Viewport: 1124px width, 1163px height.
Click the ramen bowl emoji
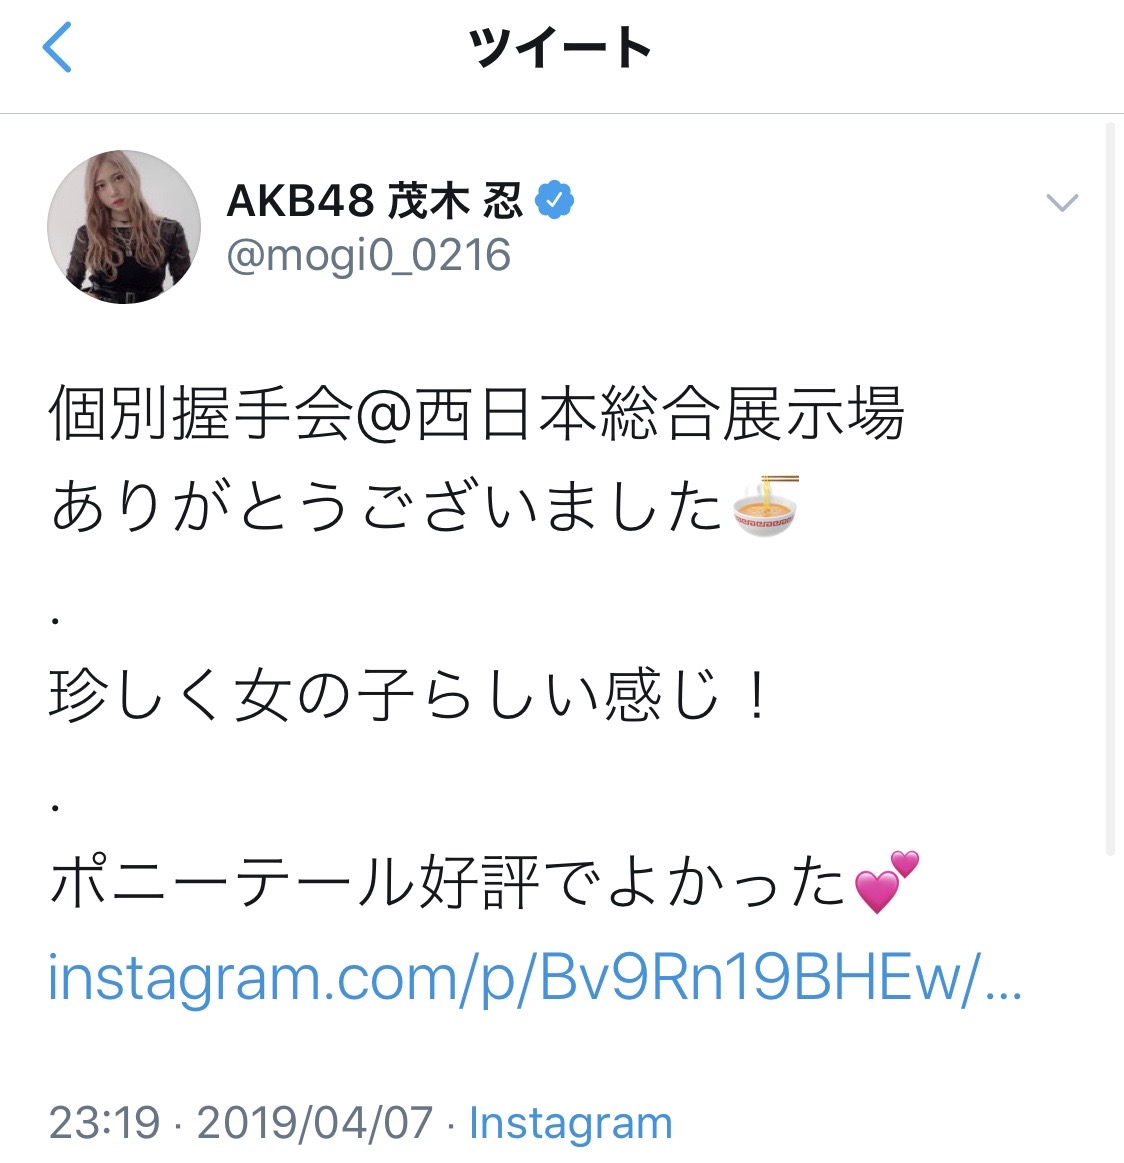(x=766, y=506)
